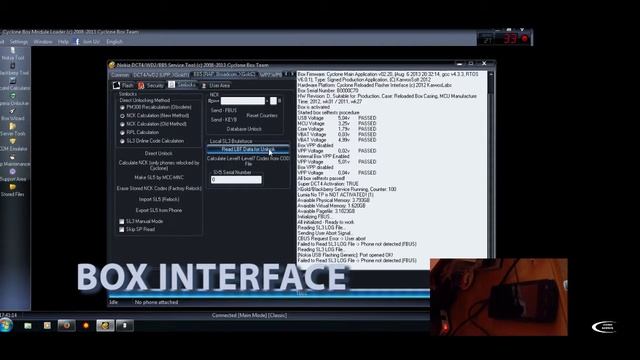Enable SL3 Manual Mode checkbox
This screenshot has width=640, height=360.
pos(122,221)
